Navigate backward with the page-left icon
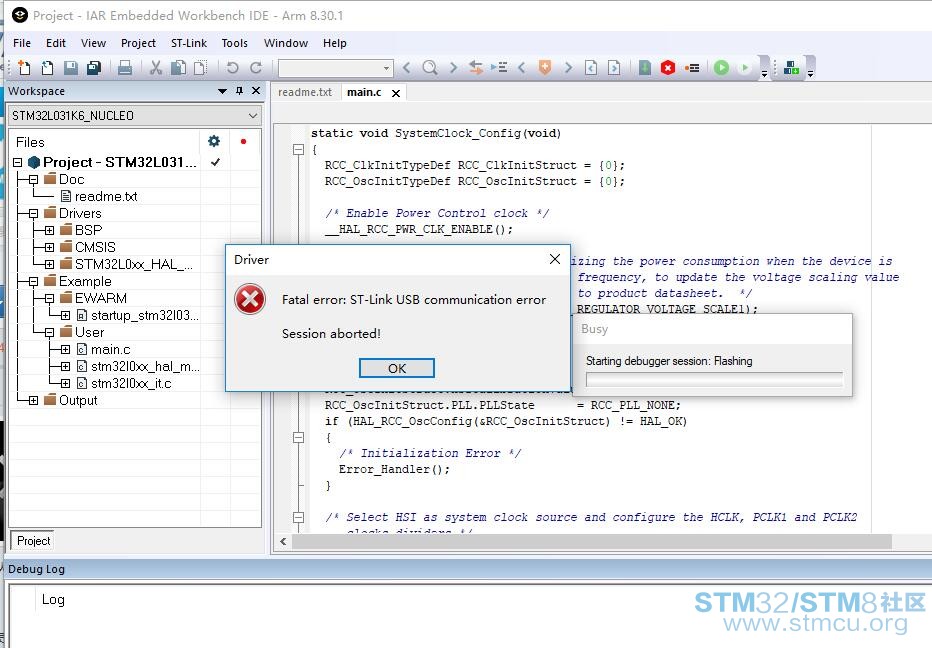The height and width of the screenshot is (648, 932). [x=591, y=68]
